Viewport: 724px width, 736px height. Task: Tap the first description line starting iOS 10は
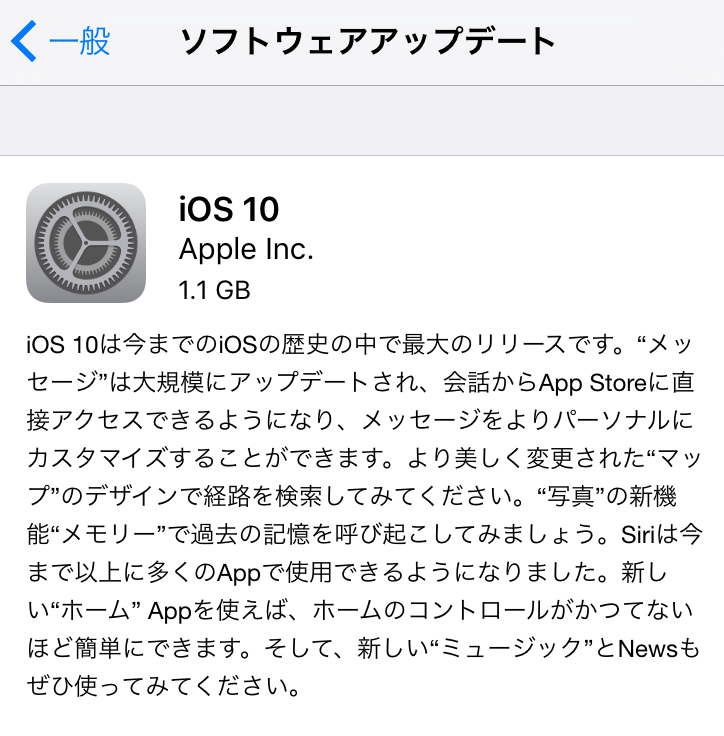pos(359,345)
